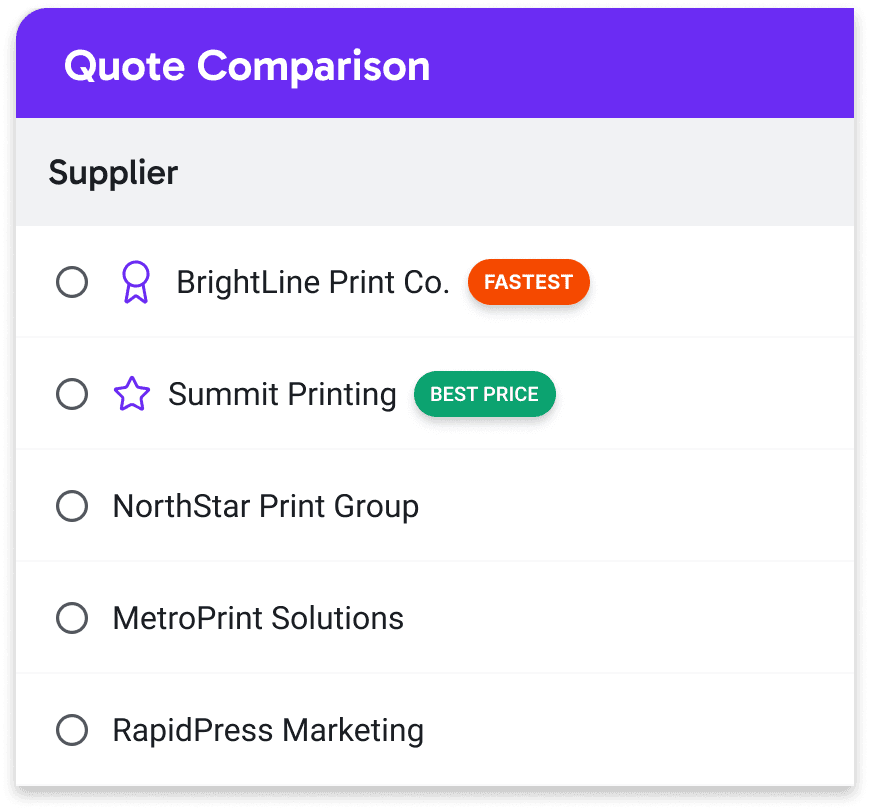The image size is (870, 810).
Task: Click the RapidPress Marketing name text
Action: click(x=268, y=730)
